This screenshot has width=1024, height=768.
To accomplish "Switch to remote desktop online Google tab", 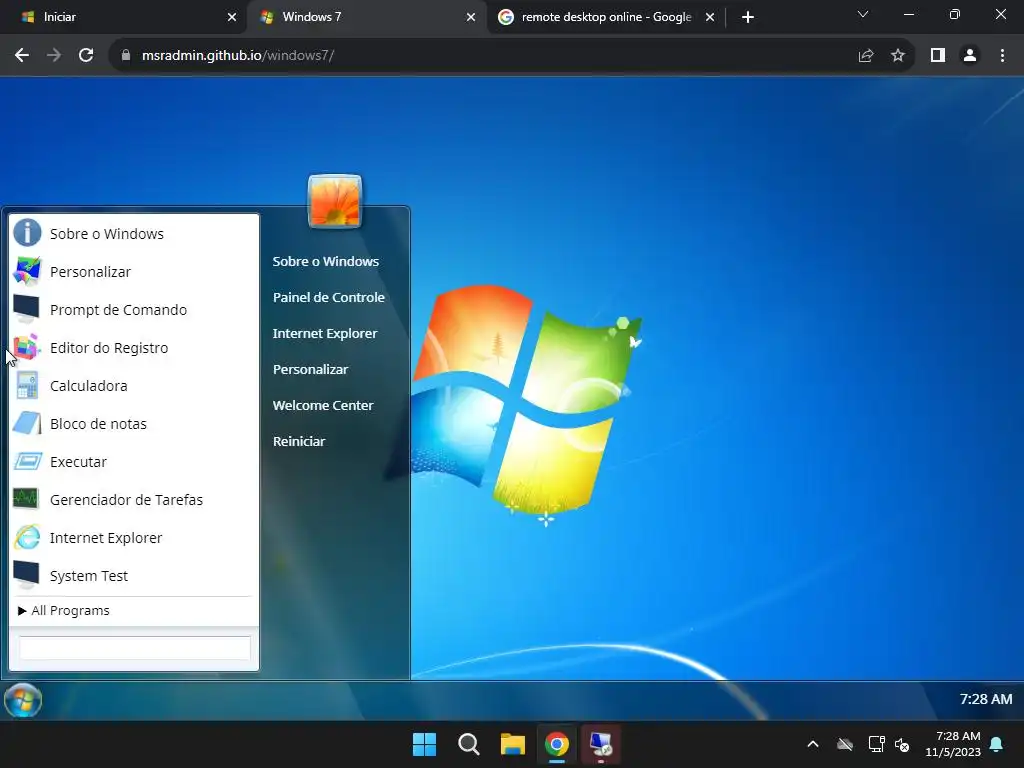I will click(x=605, y=17).
